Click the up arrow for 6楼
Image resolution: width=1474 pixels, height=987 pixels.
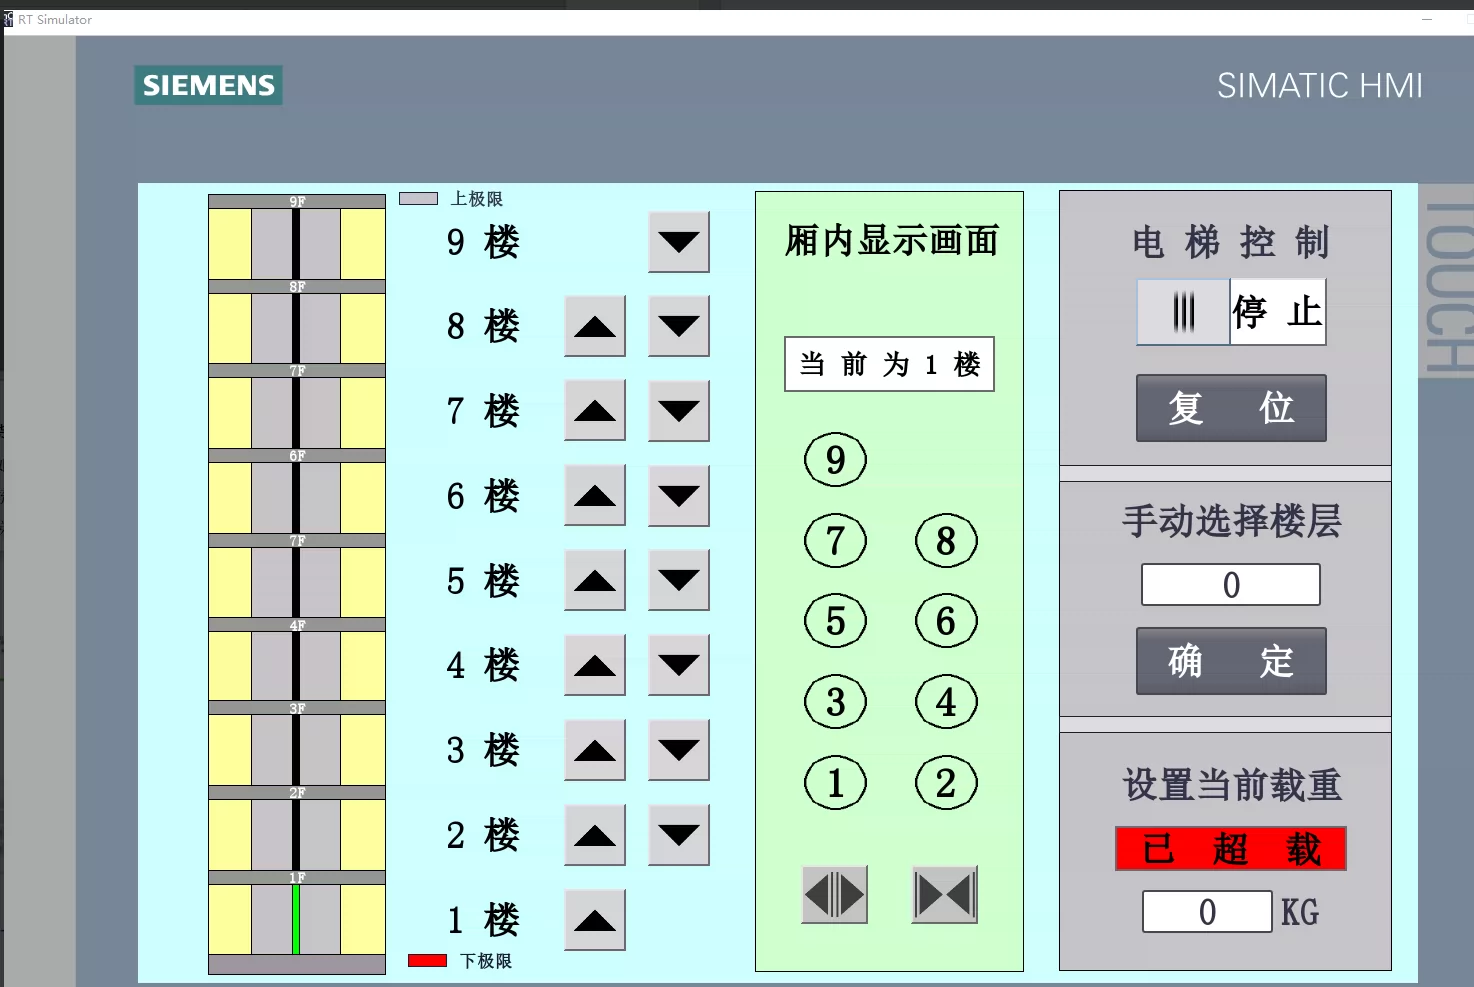[595, 495]
